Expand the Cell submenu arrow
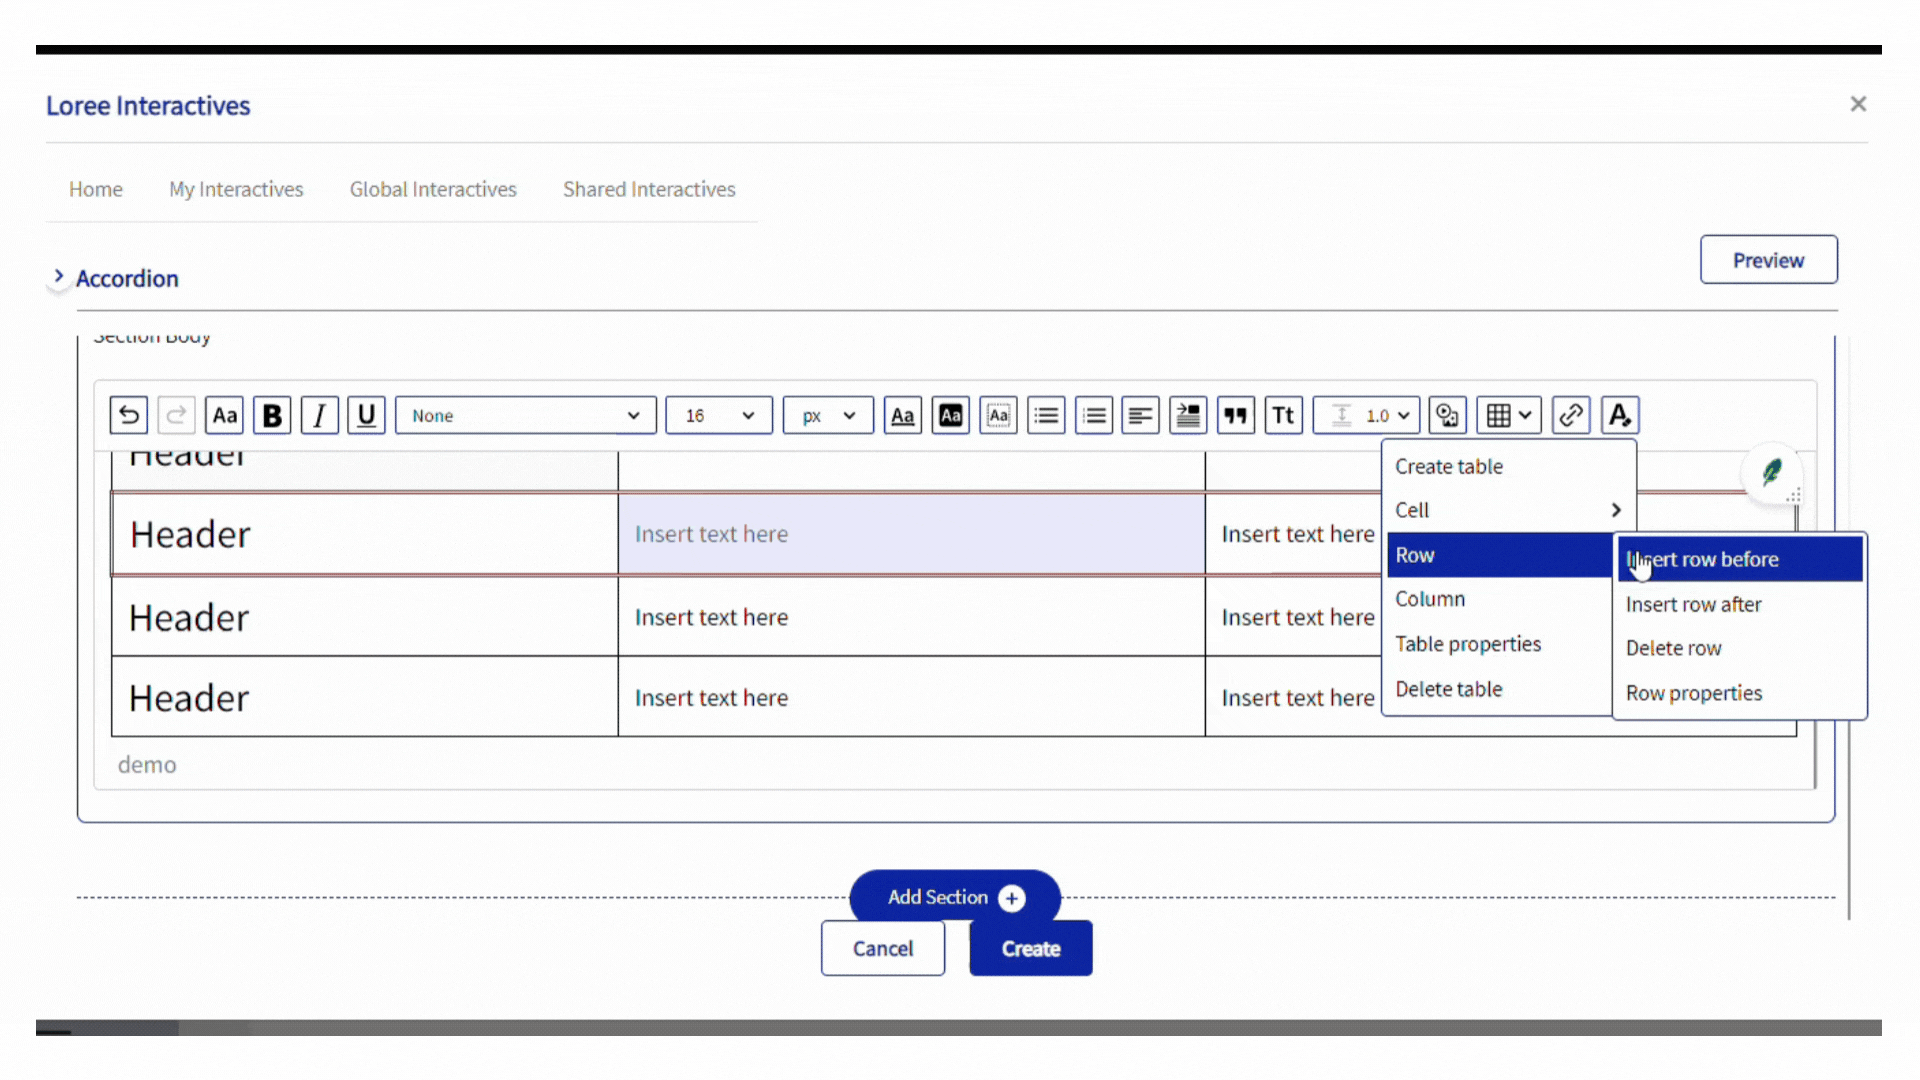 tap(1615, 510)
